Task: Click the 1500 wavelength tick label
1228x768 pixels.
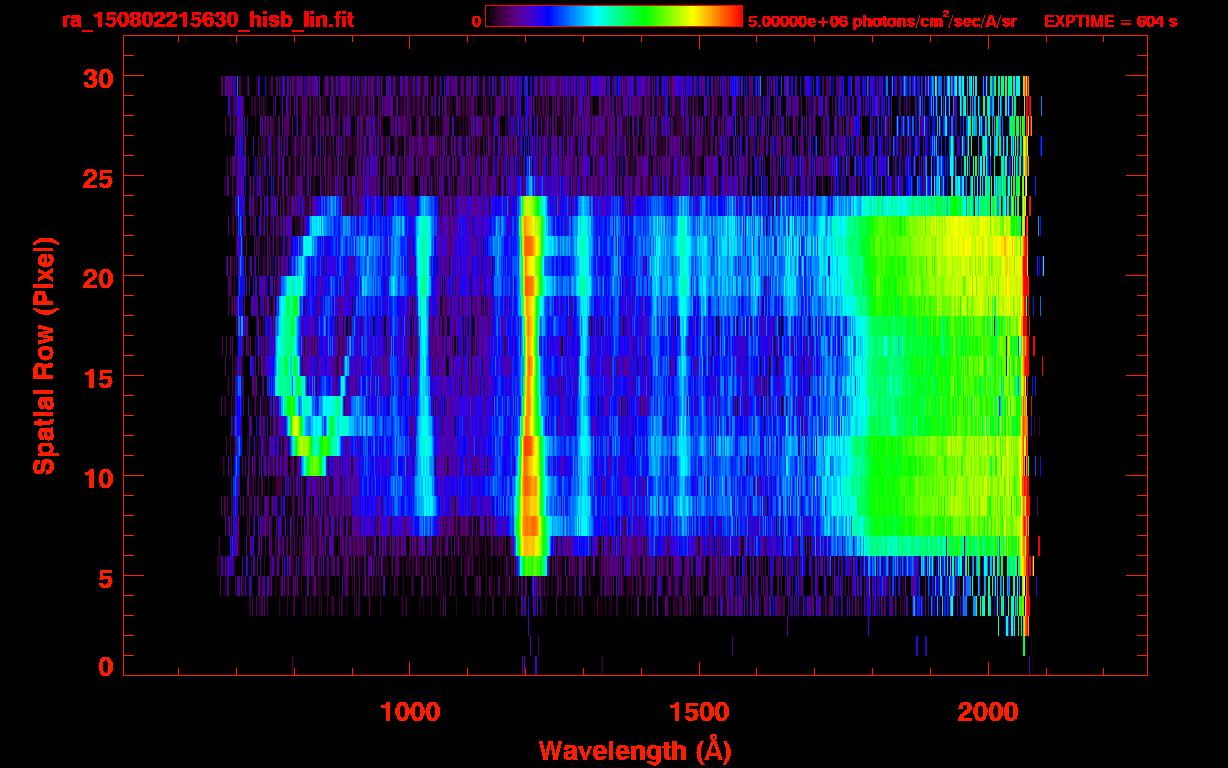Action: click(x=699, y=711)
